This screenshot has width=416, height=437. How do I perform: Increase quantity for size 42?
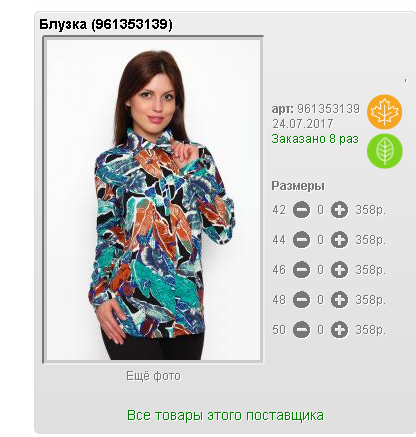pos(339,210)
